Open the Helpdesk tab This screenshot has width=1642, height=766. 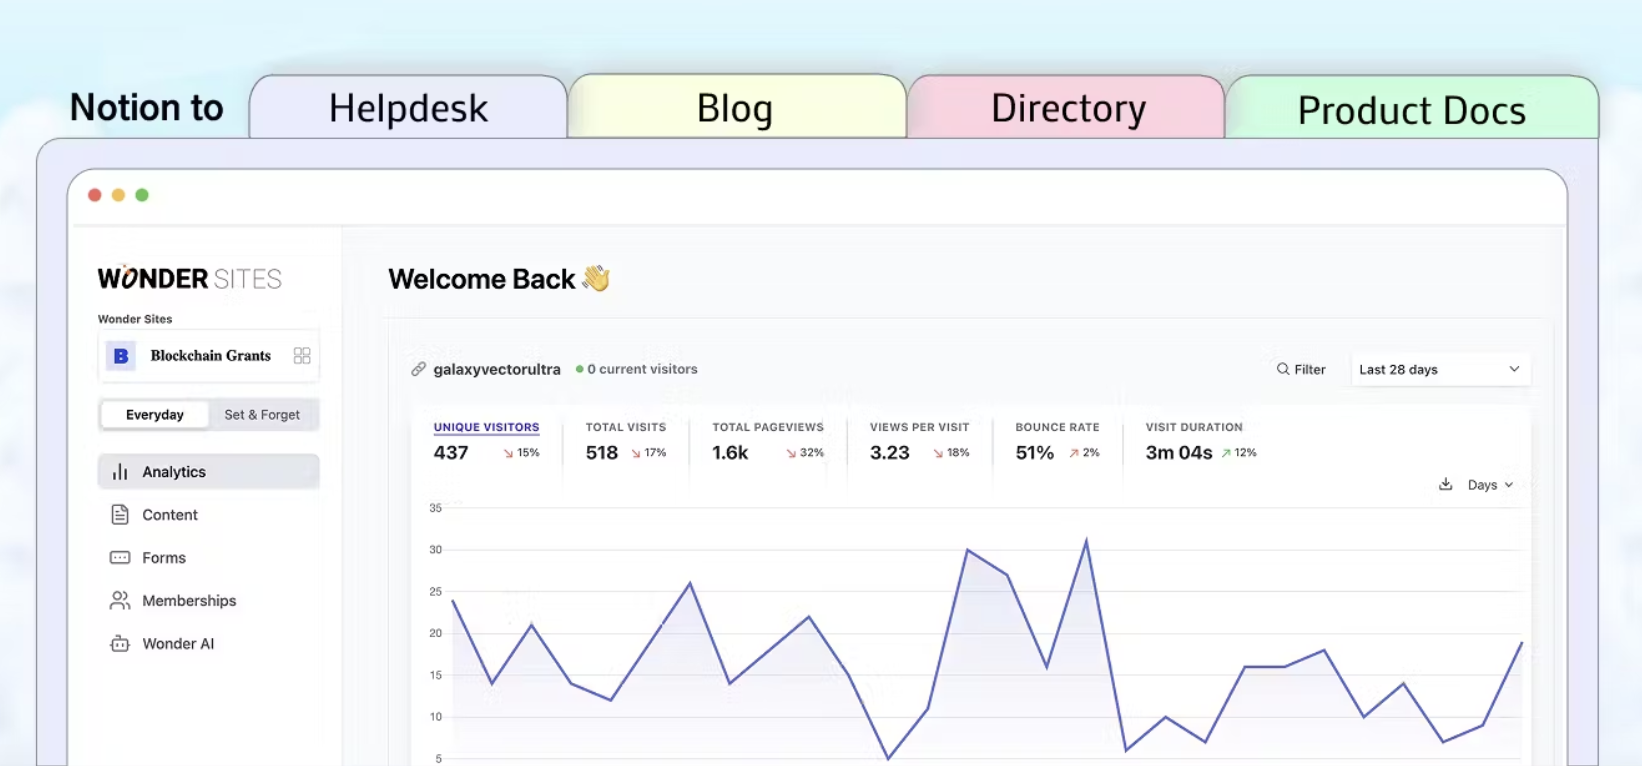tap(408, 107)
